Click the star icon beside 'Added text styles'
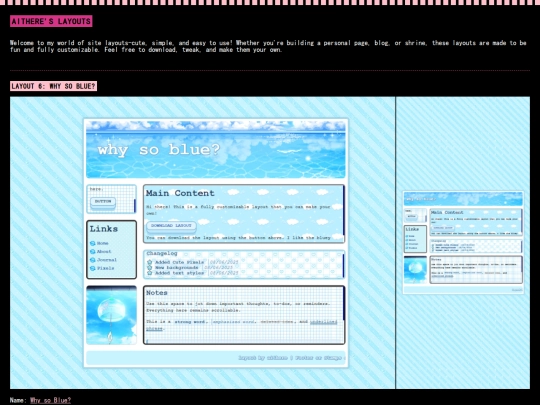The width and height of the screenshot is (540, 405). (149, 273)
